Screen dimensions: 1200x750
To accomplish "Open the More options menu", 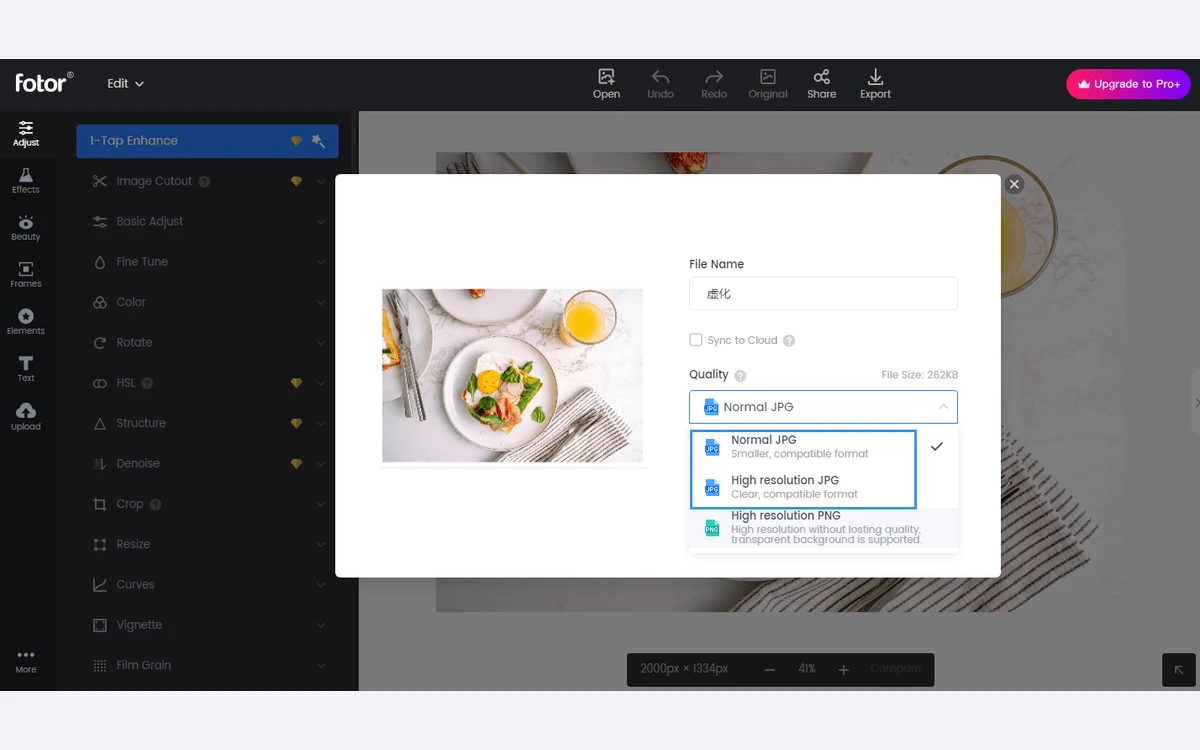I will click(26, 661).
